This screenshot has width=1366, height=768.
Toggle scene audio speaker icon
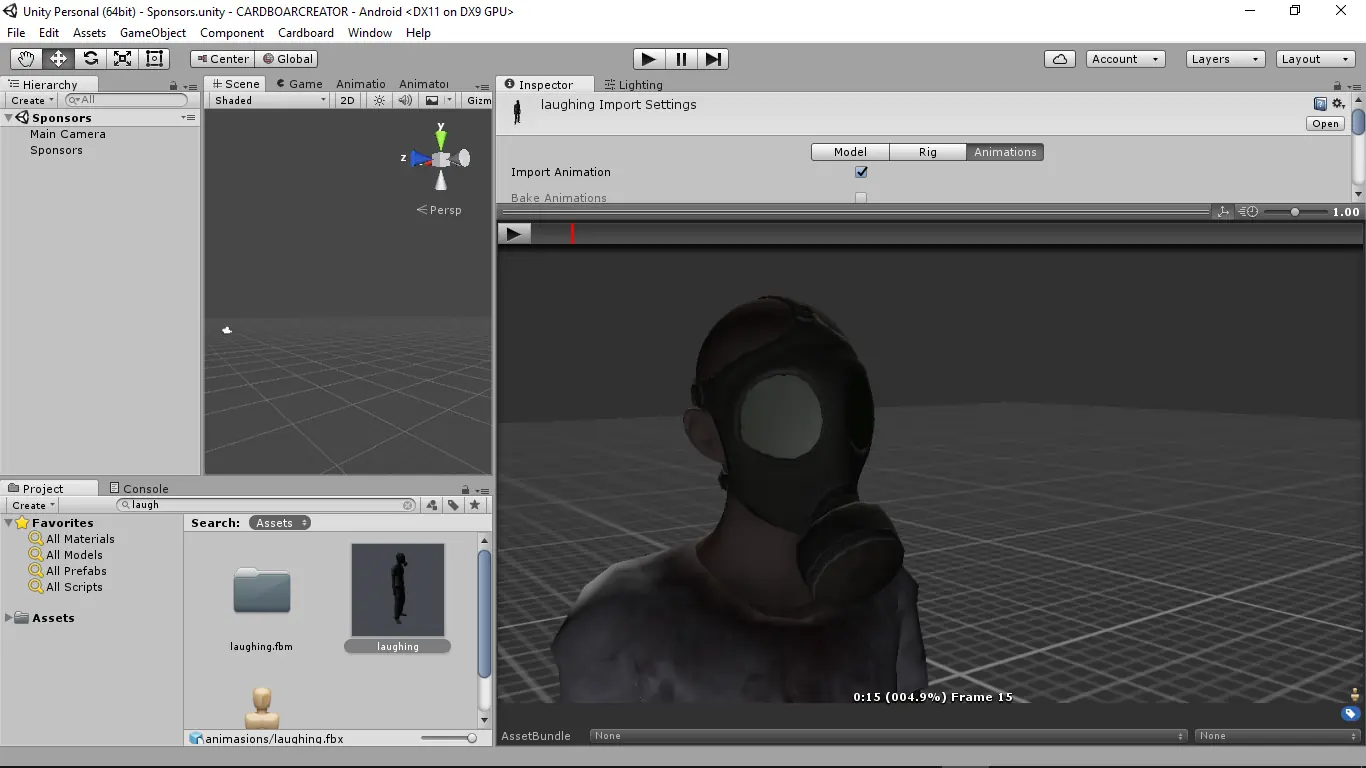click(405, 100)
